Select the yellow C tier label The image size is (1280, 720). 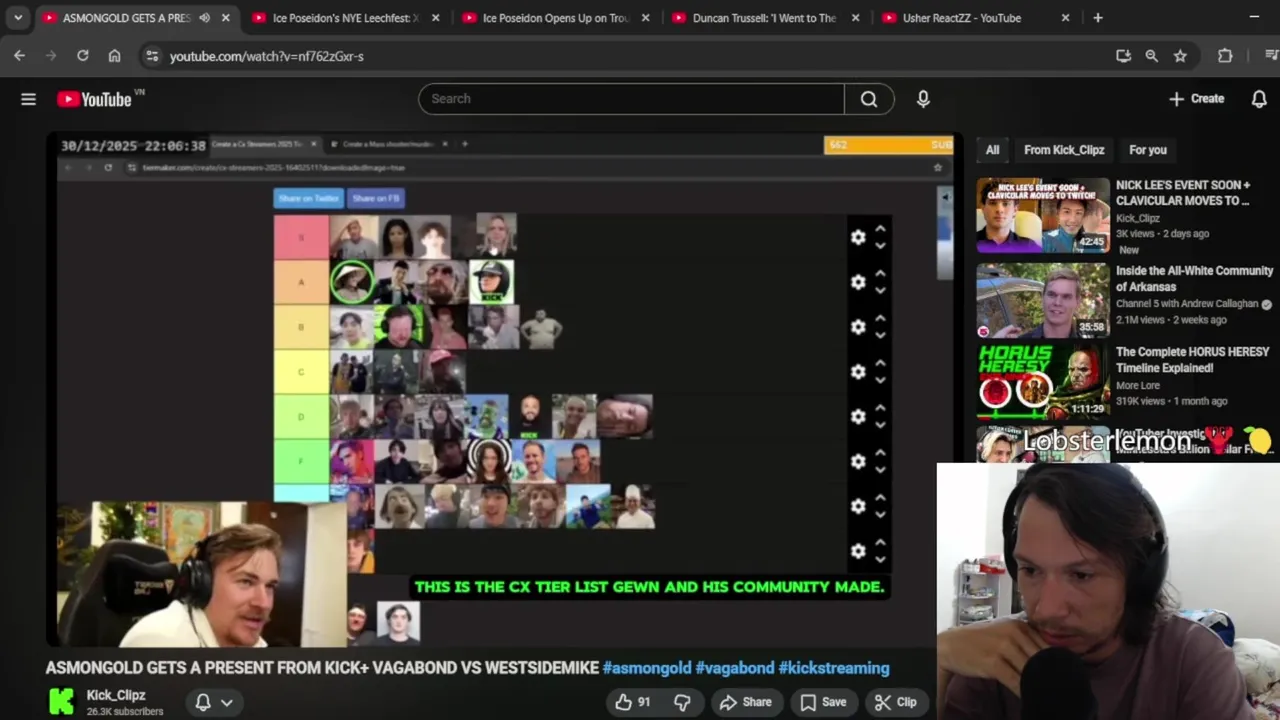point(301,372)
